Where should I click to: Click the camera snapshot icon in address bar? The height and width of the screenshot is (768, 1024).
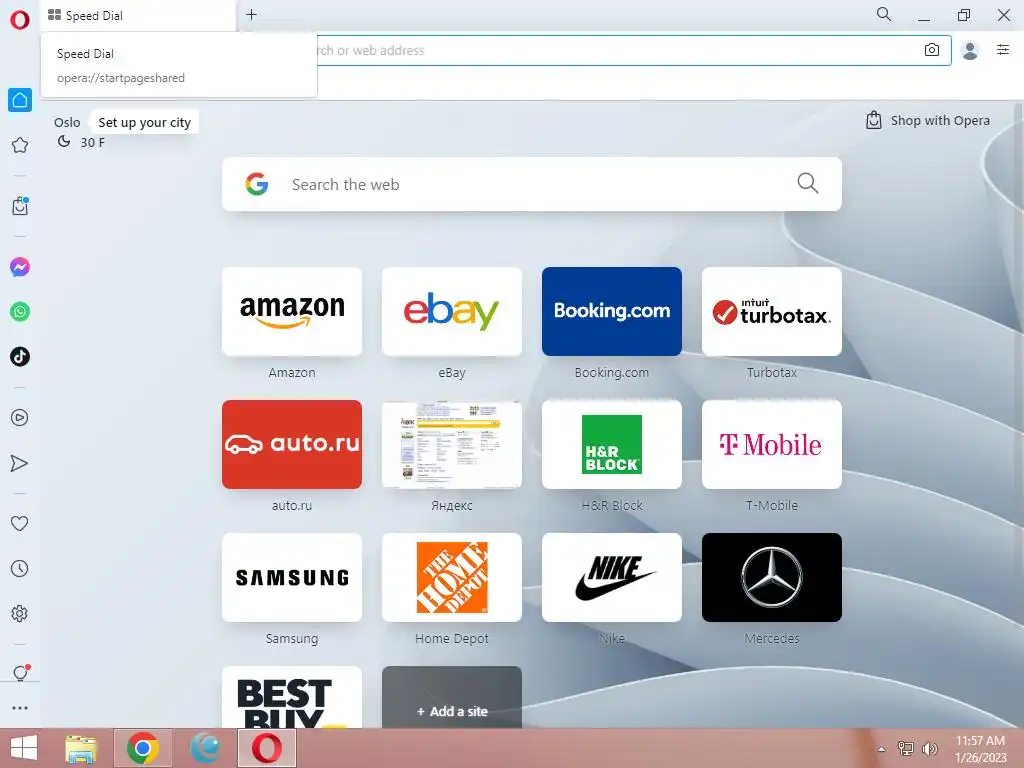(932, 50)
